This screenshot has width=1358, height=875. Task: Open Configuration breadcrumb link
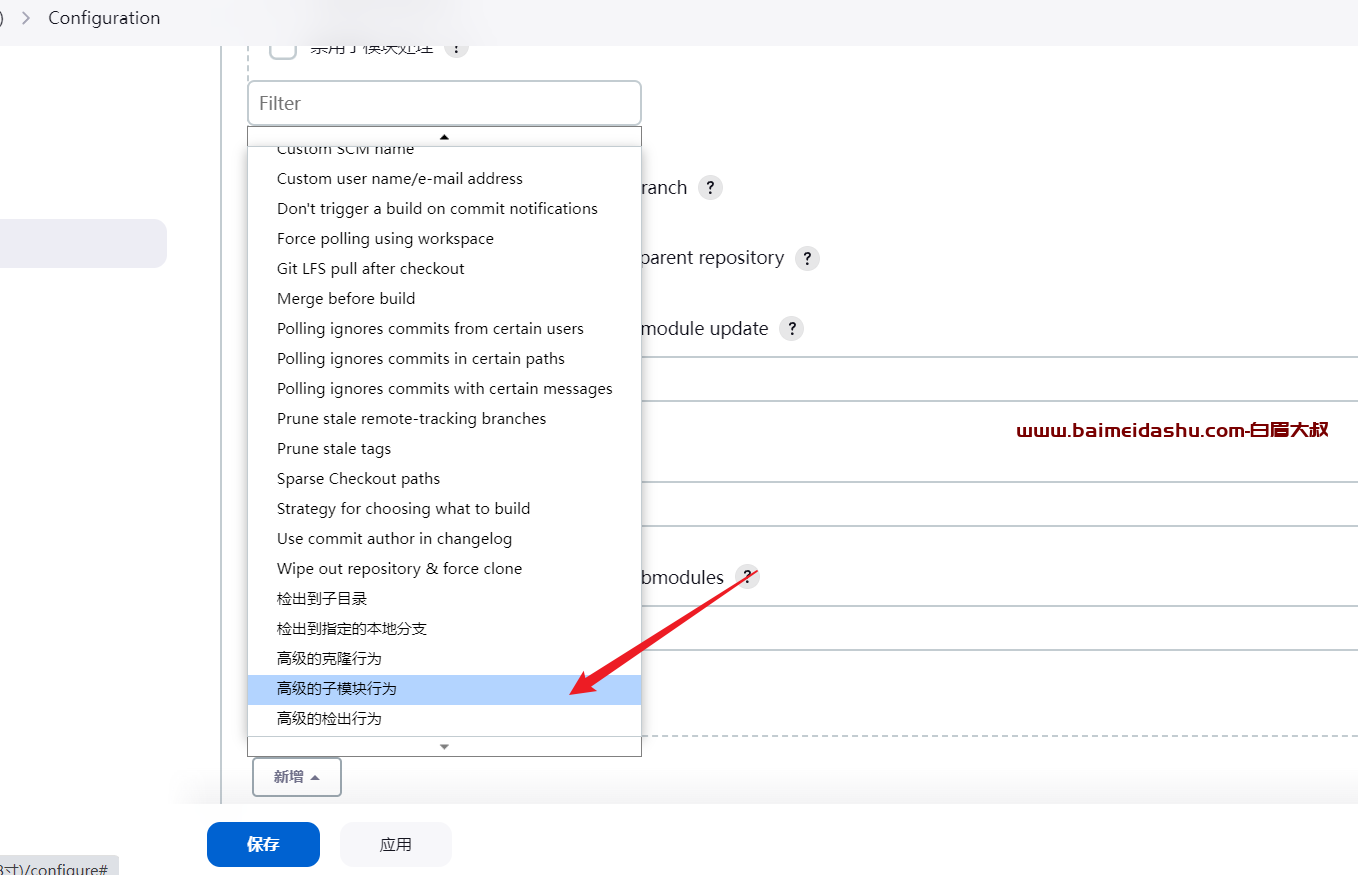[104, 18]
